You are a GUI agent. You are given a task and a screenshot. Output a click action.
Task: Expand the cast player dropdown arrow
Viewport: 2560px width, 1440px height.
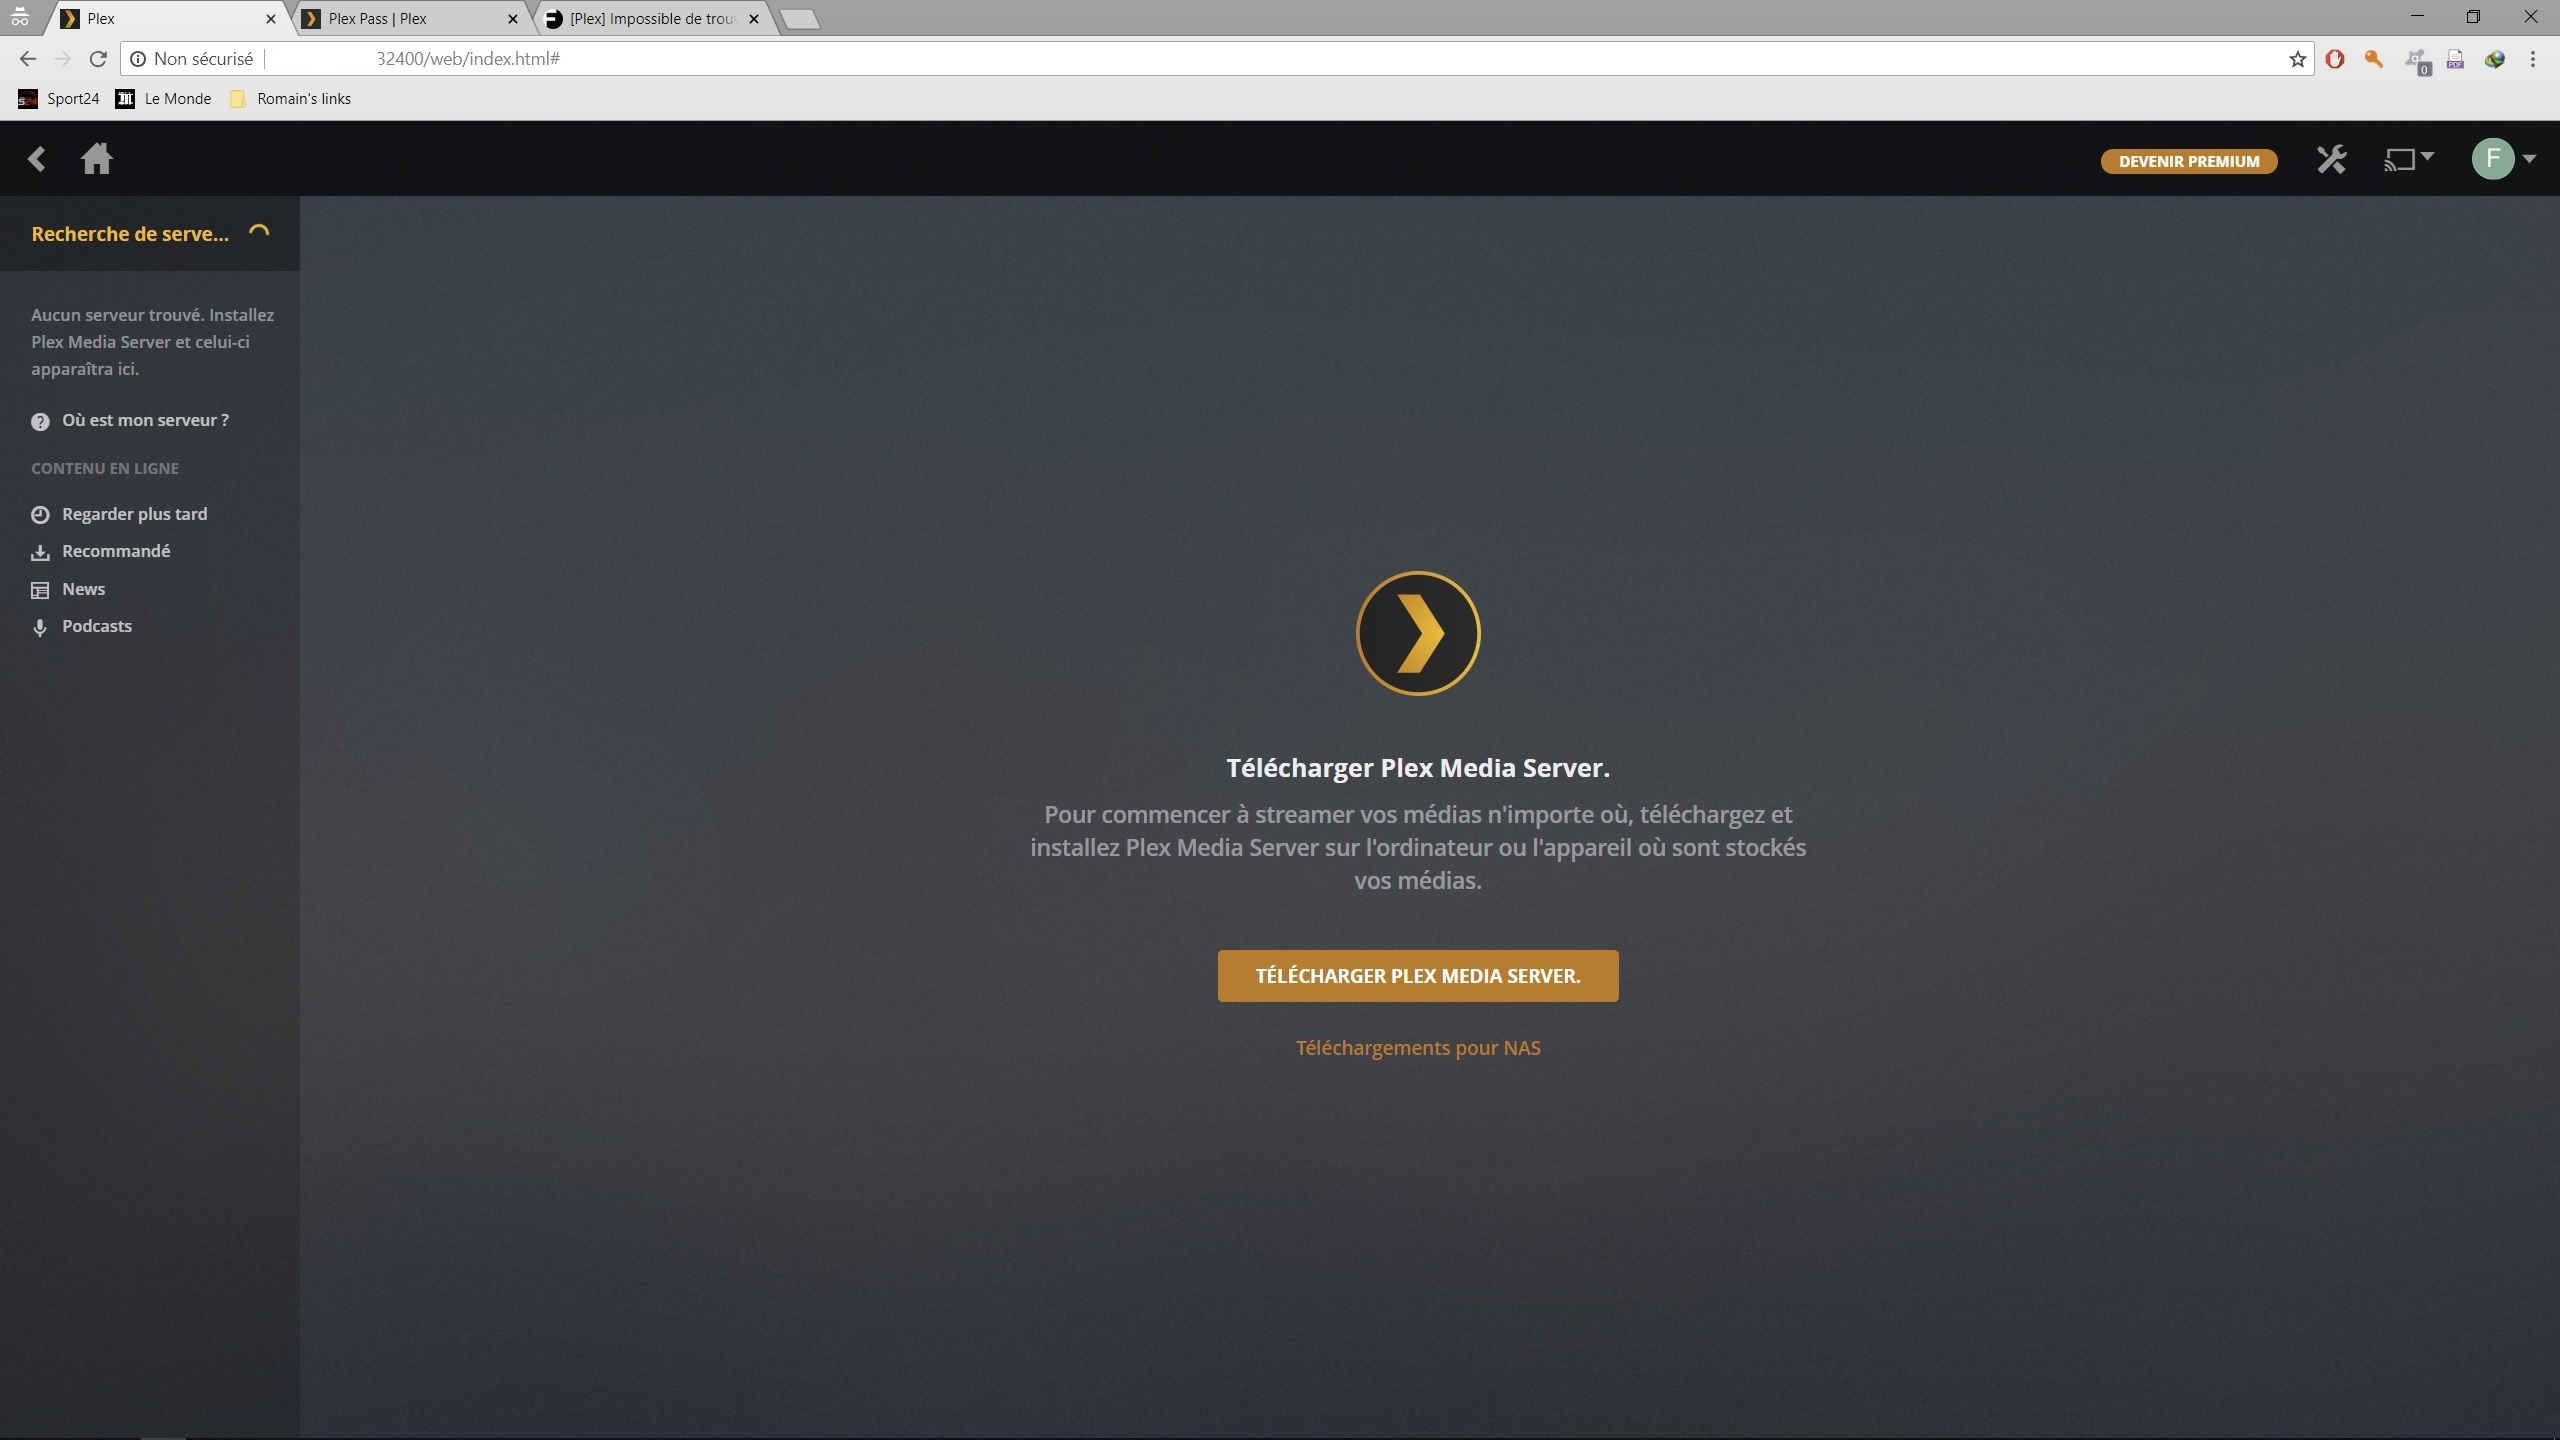[x=2427, y=157]
